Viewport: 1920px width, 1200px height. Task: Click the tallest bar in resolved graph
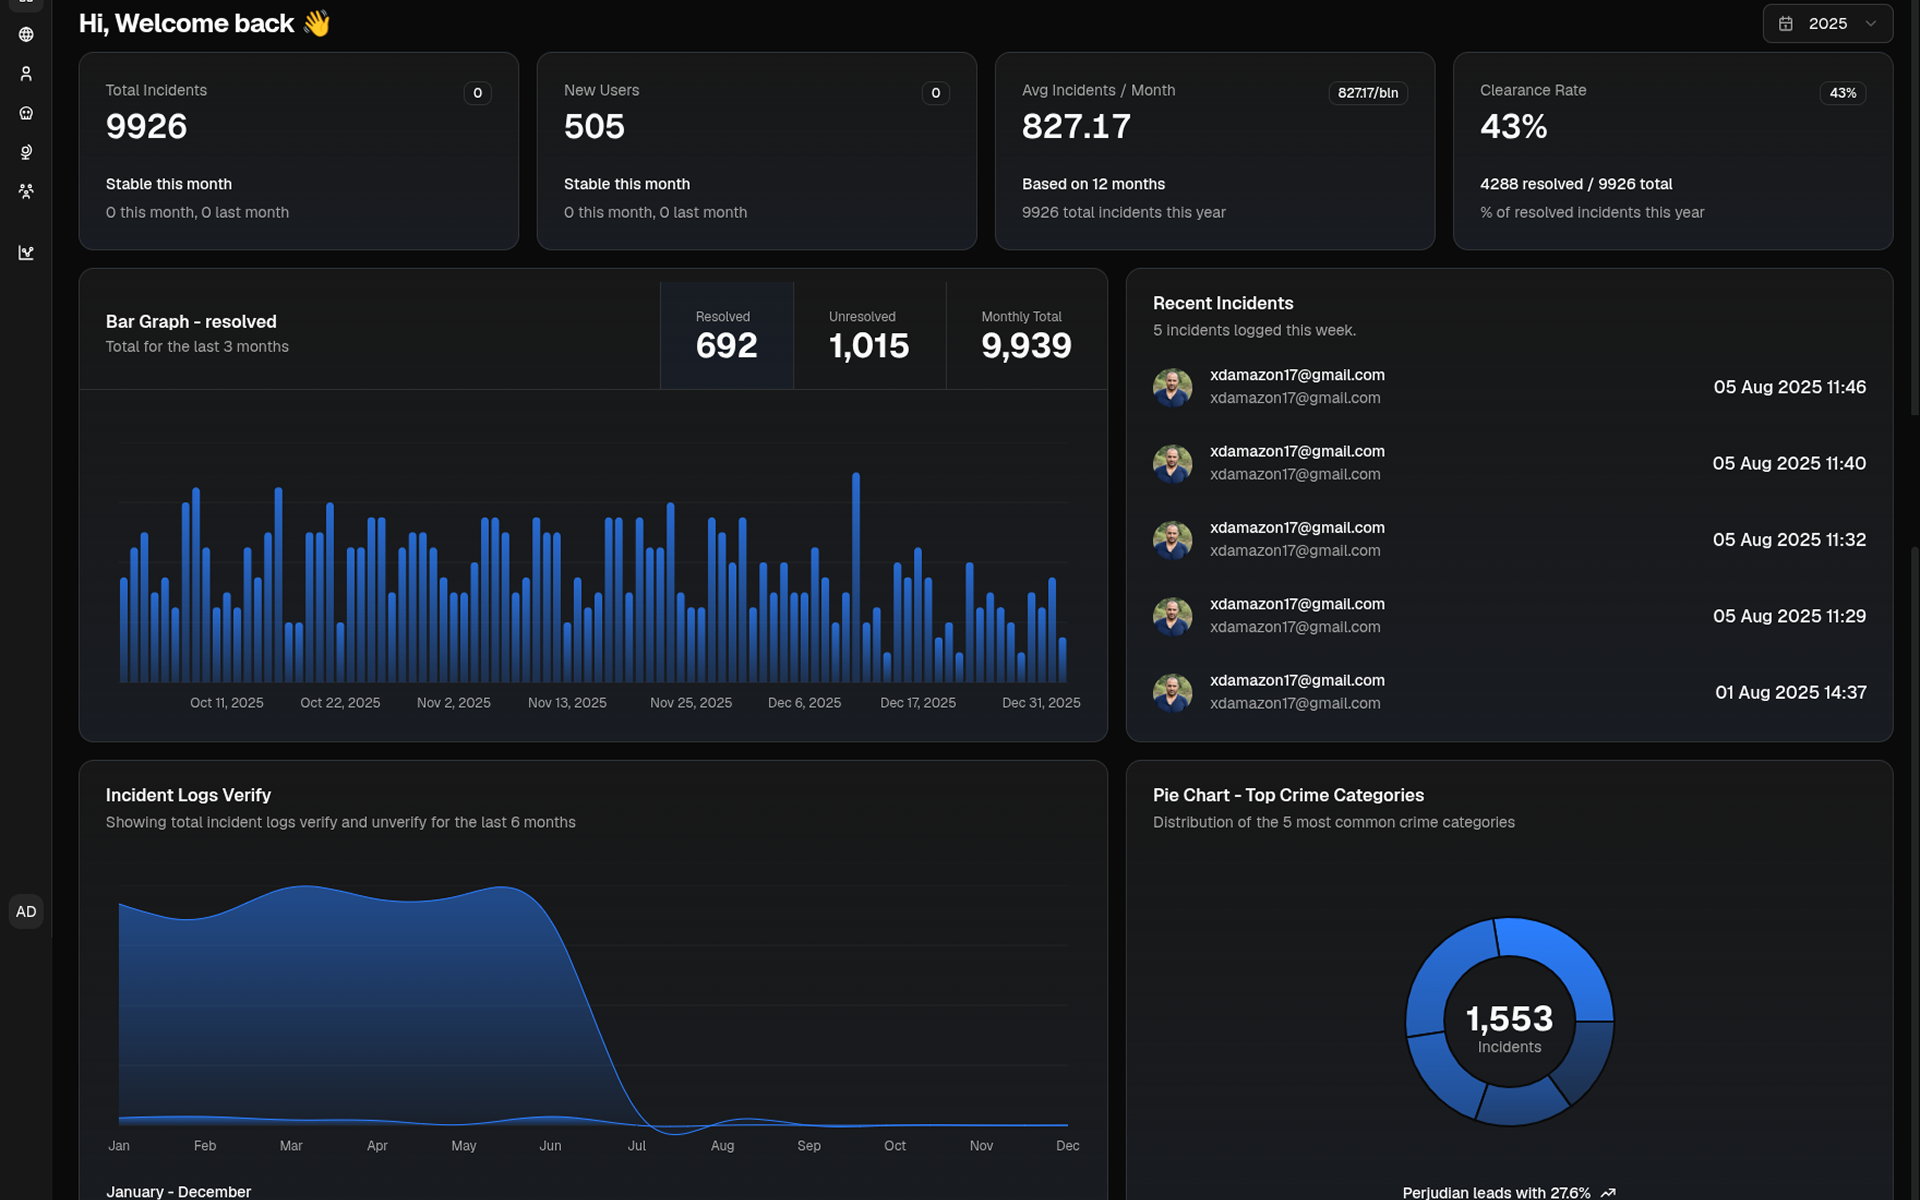[x=856, y=578]
